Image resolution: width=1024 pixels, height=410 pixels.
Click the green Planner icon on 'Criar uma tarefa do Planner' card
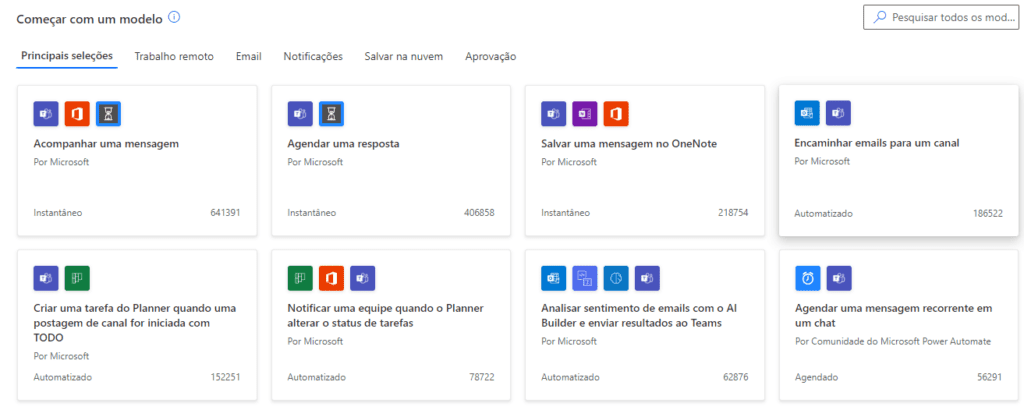point(77,278)
